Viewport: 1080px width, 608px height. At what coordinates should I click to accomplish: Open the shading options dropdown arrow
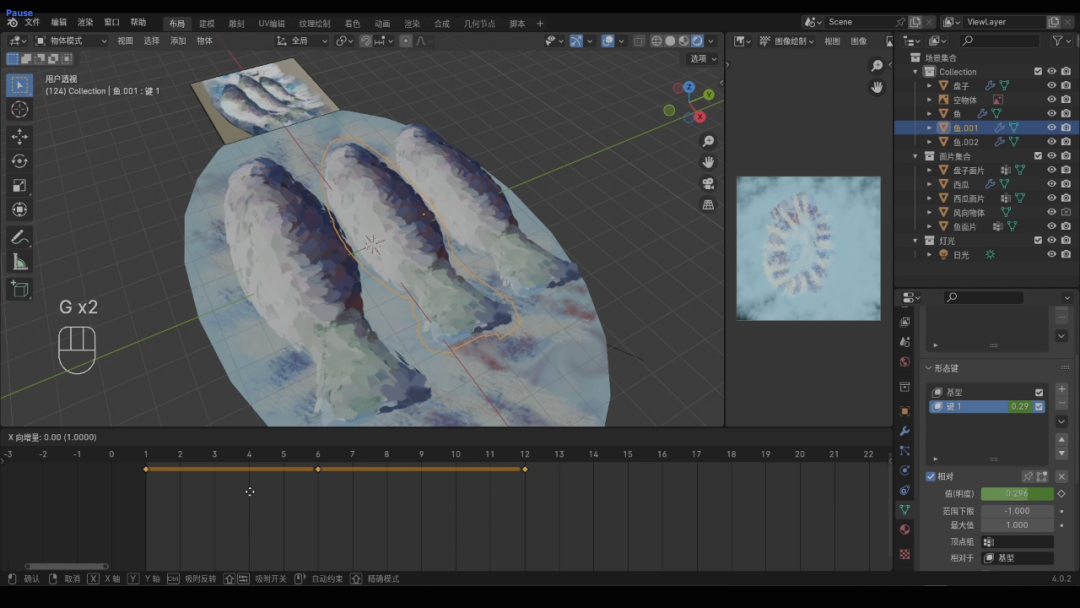711,41
